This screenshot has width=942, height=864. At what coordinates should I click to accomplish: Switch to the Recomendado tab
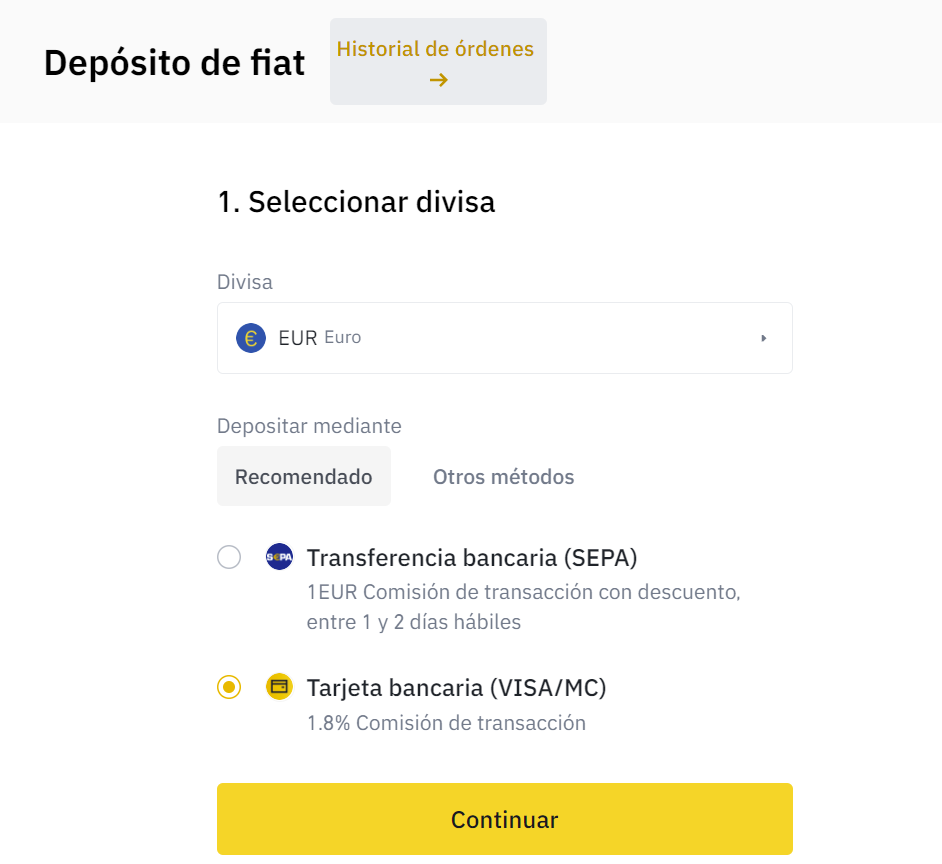tap(303, 477)
